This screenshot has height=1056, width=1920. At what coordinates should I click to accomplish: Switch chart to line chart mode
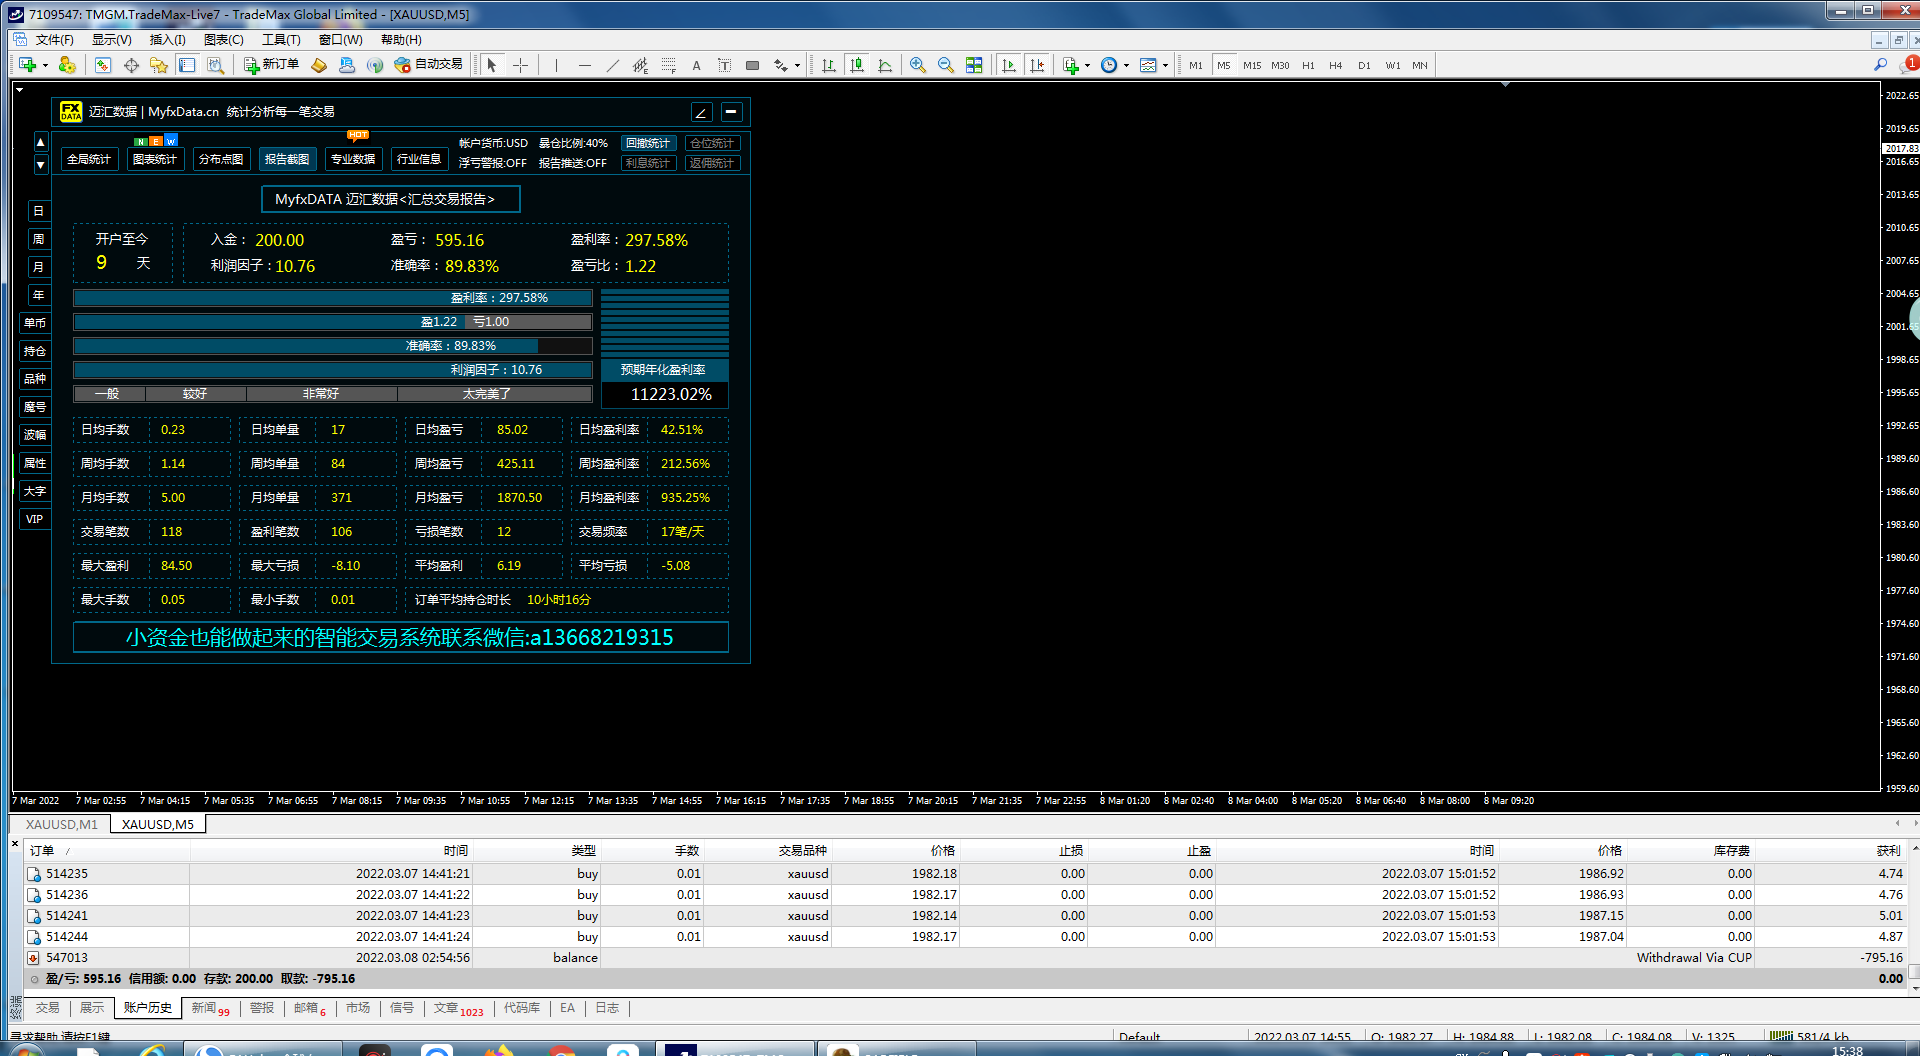click(x=885, y=65)
